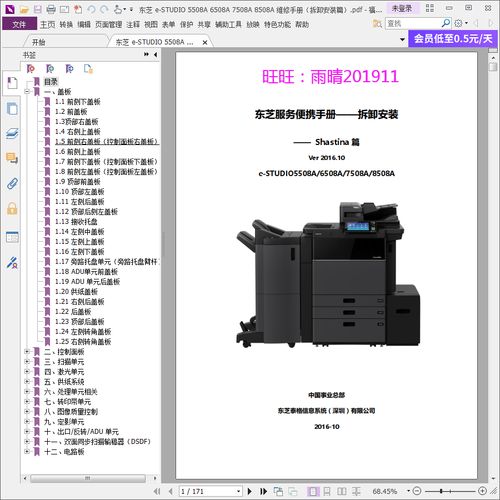
Task: Expand the bookmark panel double-arrow button
Action: (x=146, y=54)
